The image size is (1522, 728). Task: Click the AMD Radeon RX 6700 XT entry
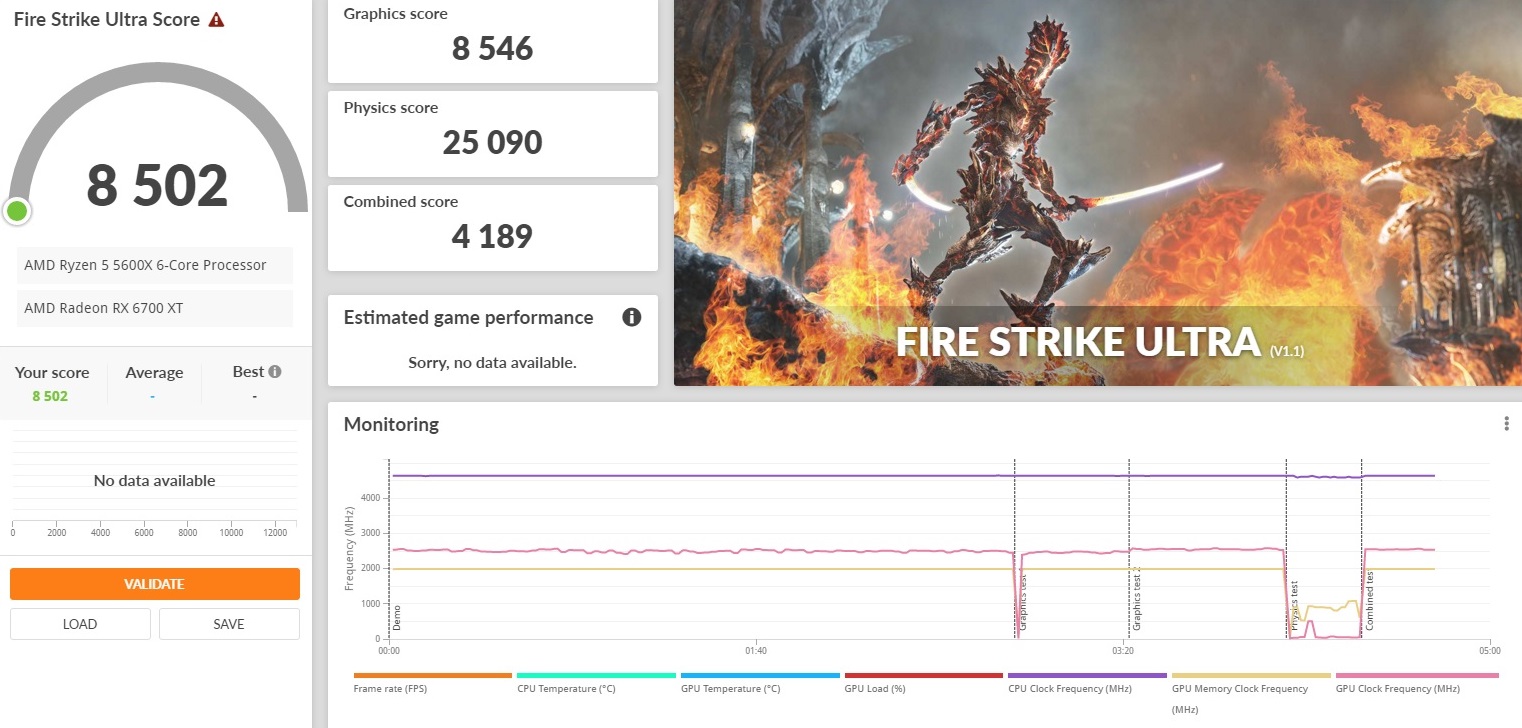(155, 308)
